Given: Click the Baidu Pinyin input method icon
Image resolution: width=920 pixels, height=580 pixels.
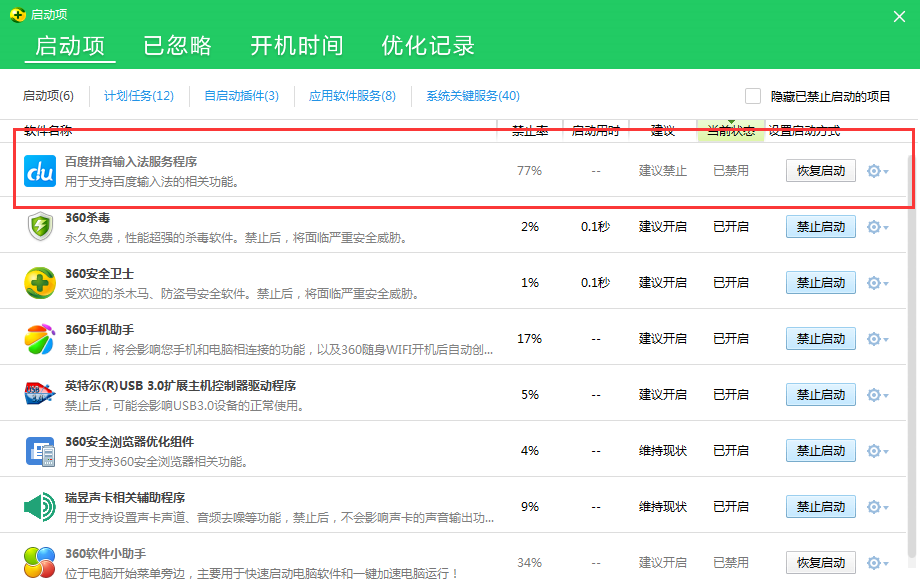Looking at the screenshot, I should [x=40, y=170].
